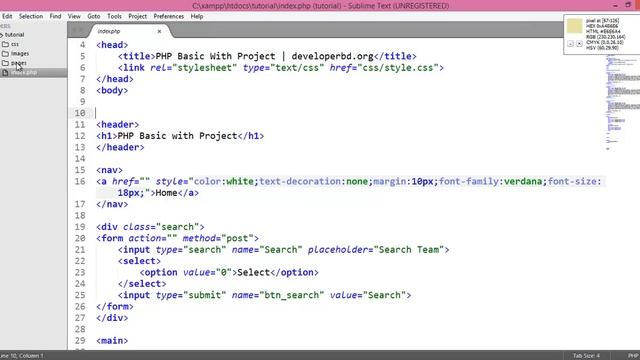Click the css folder icon
The width and height of the screenshot is (640, 360).
click(5, 44)
